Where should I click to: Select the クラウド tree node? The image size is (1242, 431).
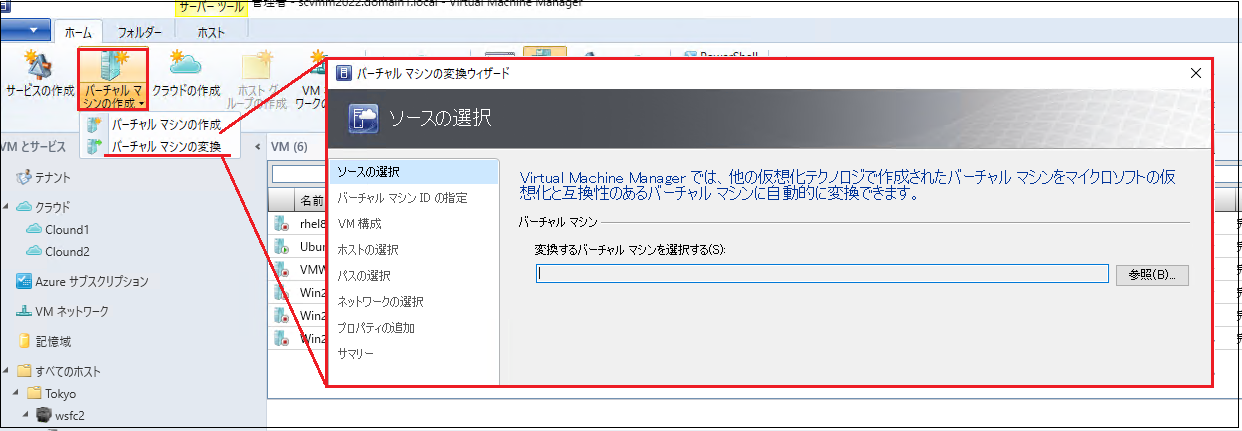[54, 207]
